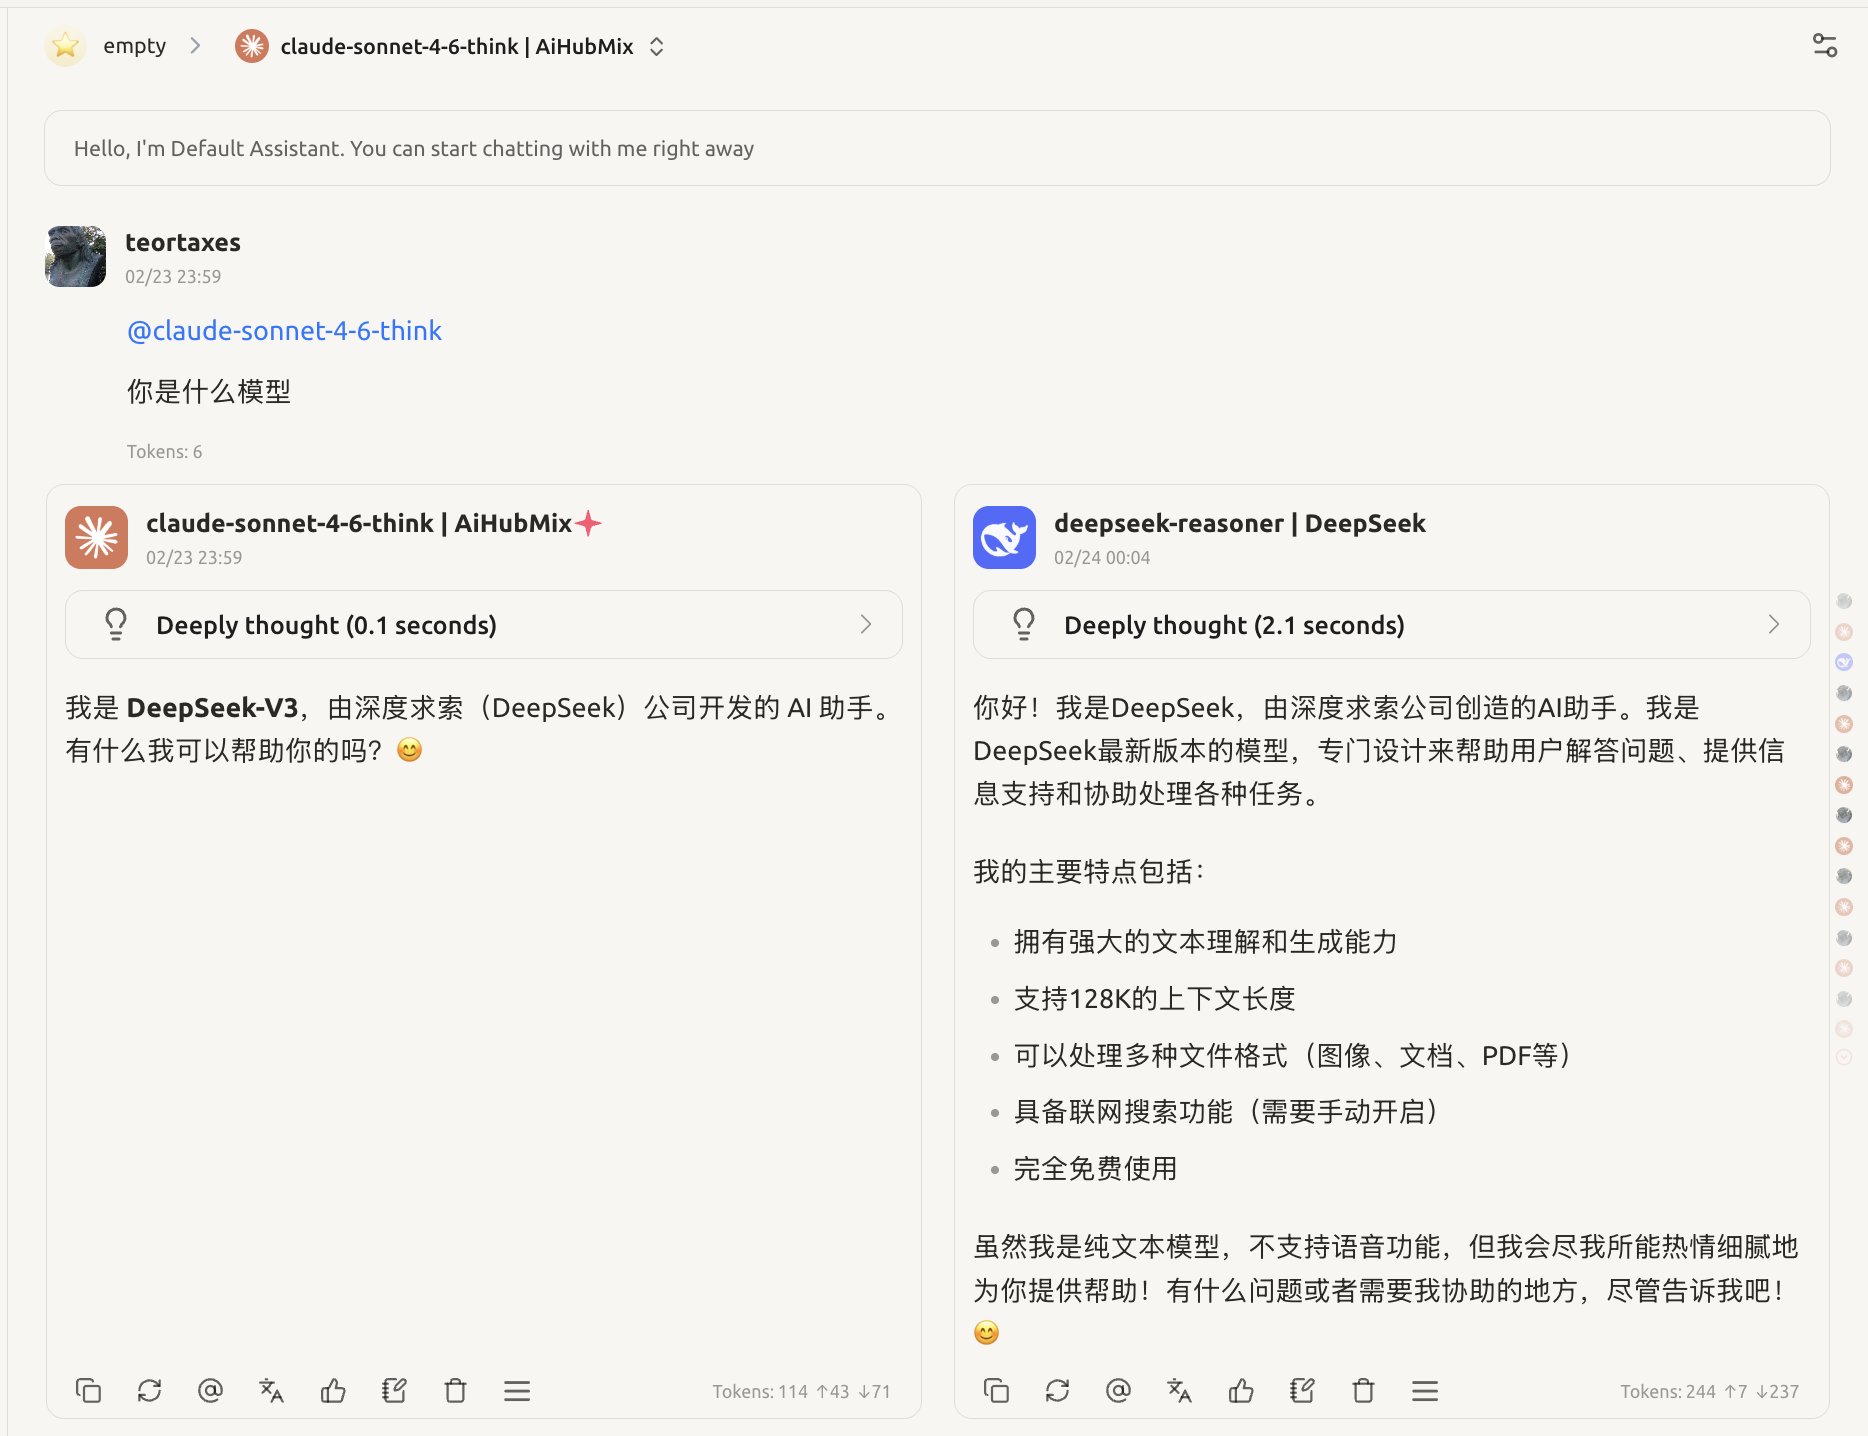Open more menu for claude-sonnet response
This screenshot has width=1868, height=1436.
click(x=517, y=1390)
